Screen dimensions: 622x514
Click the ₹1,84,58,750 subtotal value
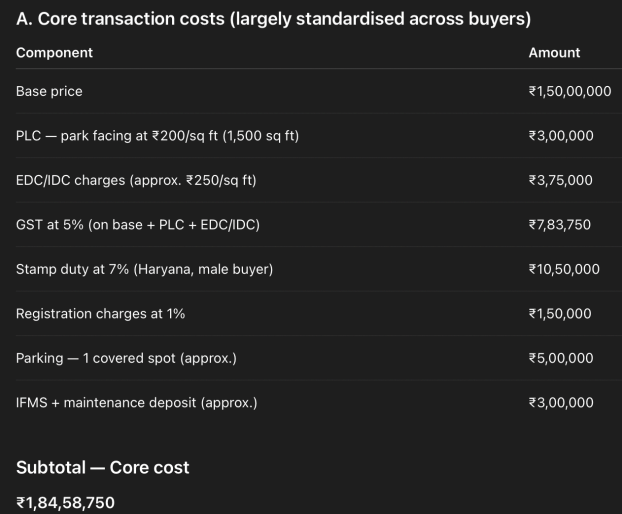point(65,502)
